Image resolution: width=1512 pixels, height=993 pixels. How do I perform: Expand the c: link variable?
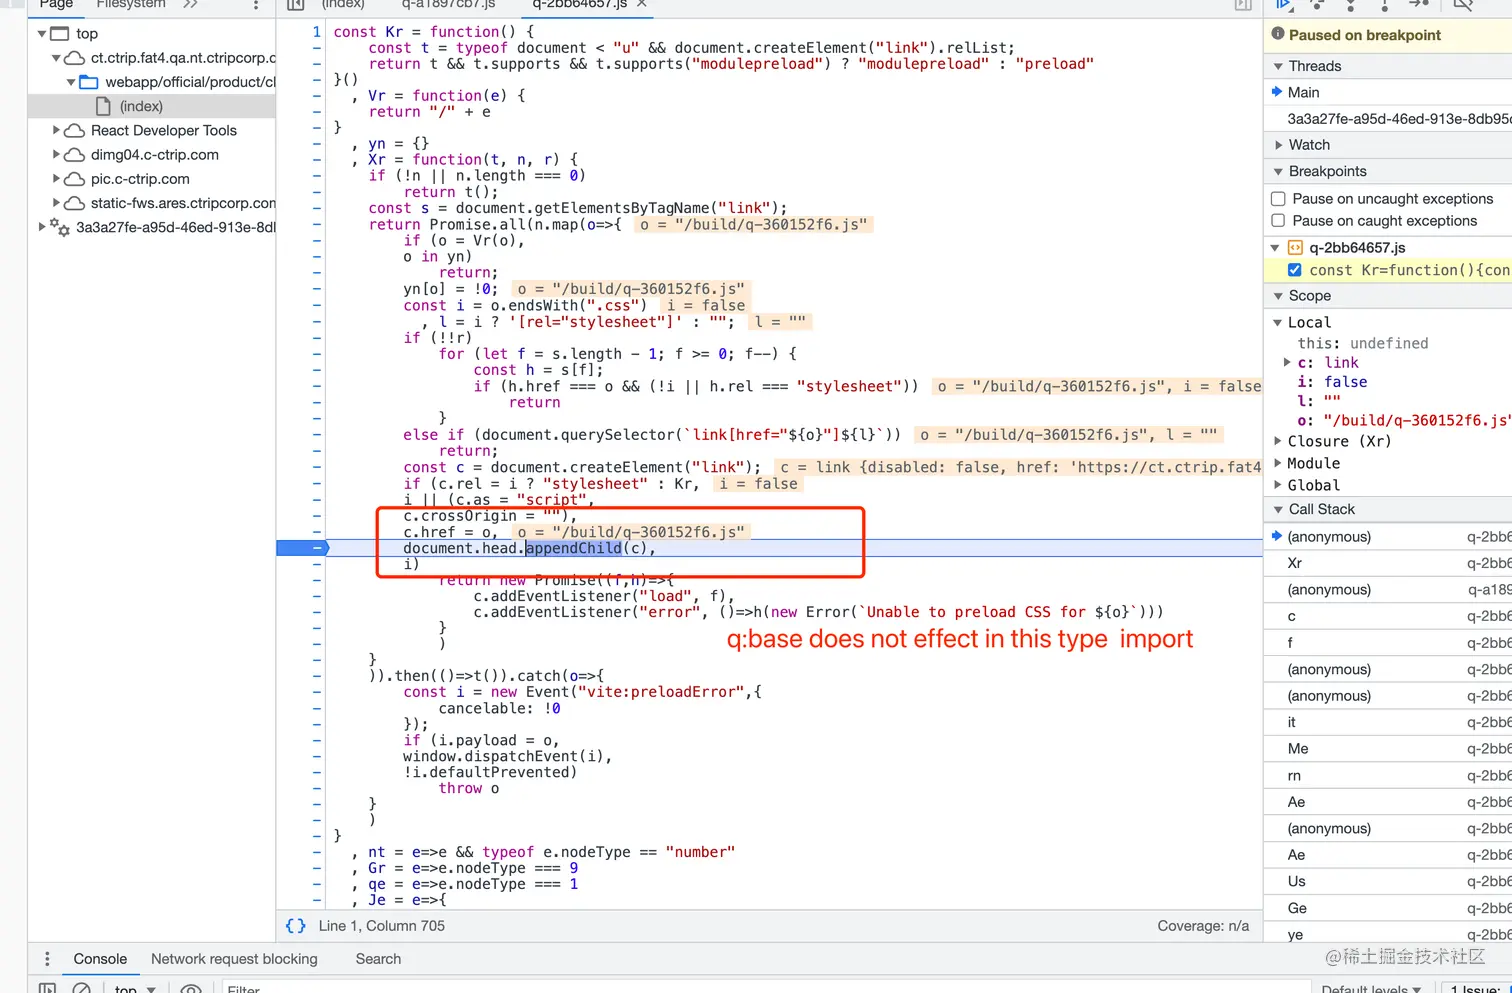pyautogui.click(x=1288, y=362)
